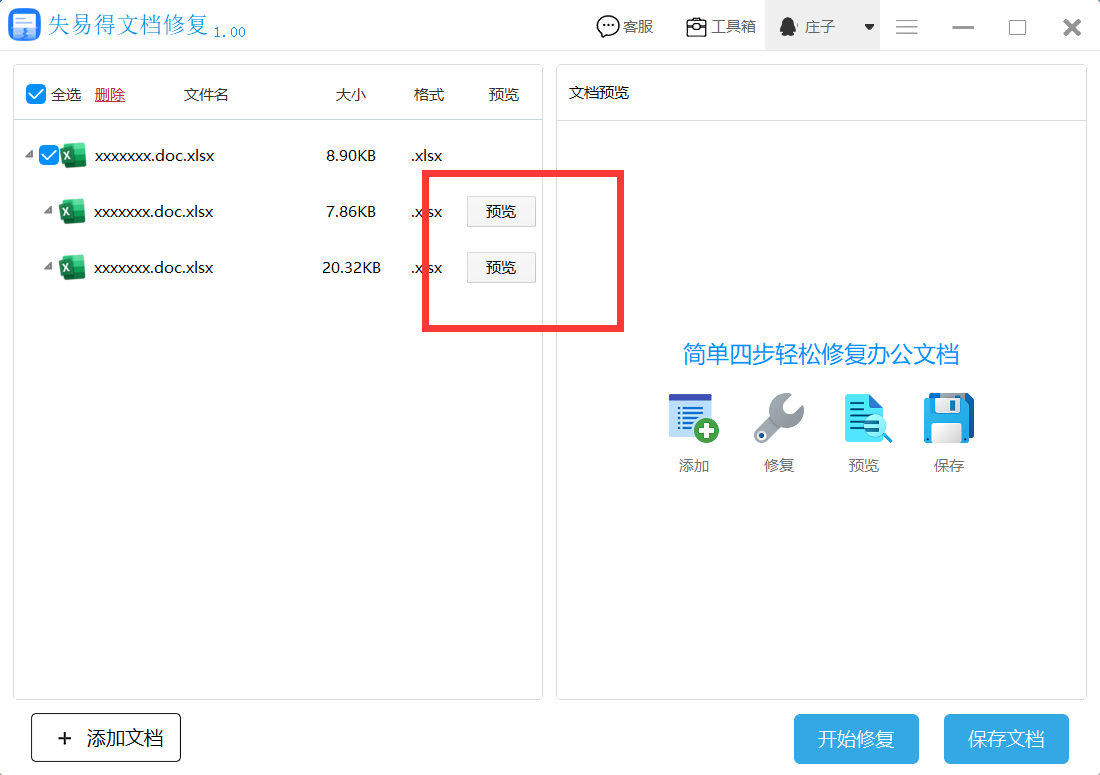Select the 20.32KB xxxxxxx.doc.xlsx filename

click(154, 268)
